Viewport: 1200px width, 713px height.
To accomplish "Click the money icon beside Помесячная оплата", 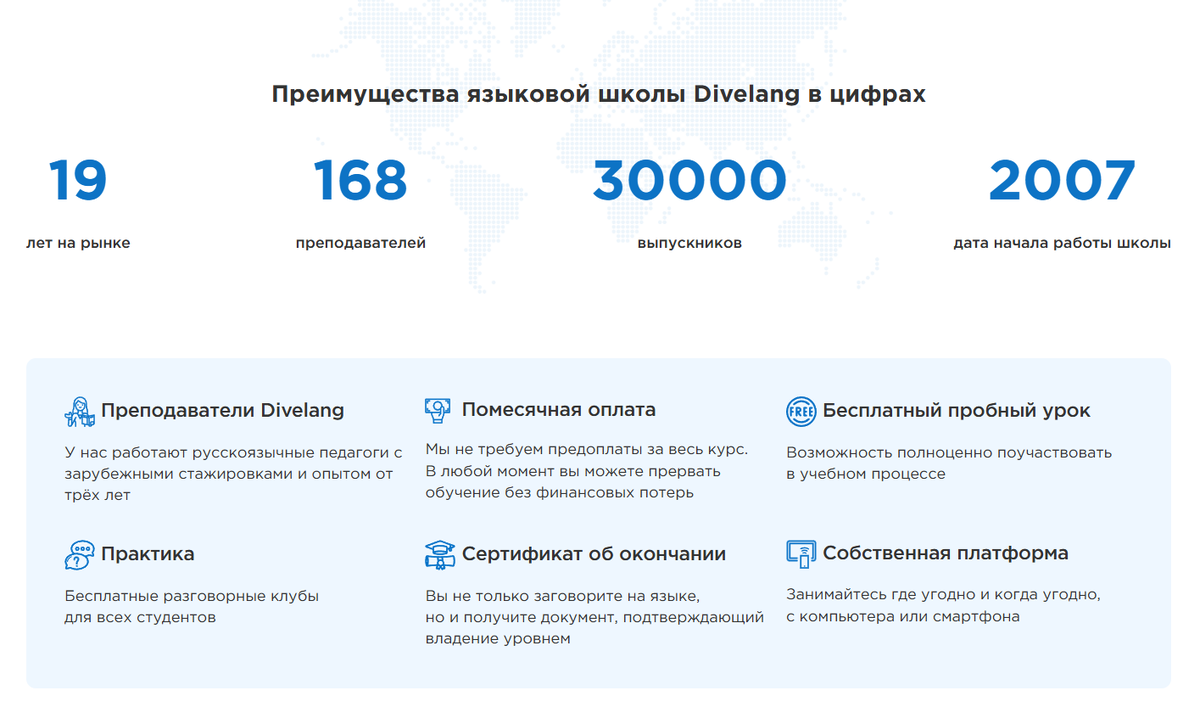I will 438,410.
